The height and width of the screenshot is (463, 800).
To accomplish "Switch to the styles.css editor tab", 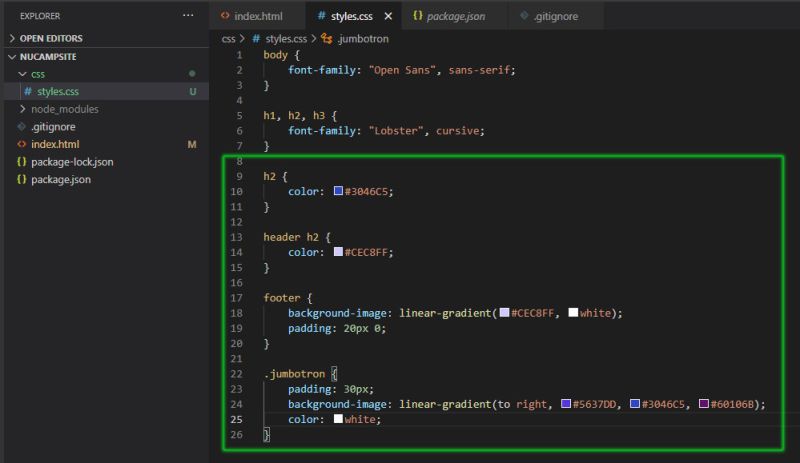I will click(352, 16).
